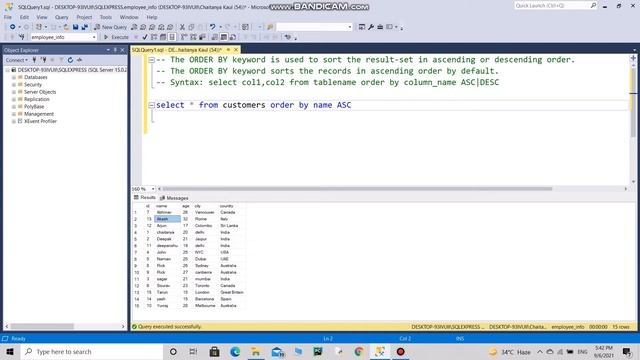
Task: Click the Windows Start button
Action: click(10, 351)
